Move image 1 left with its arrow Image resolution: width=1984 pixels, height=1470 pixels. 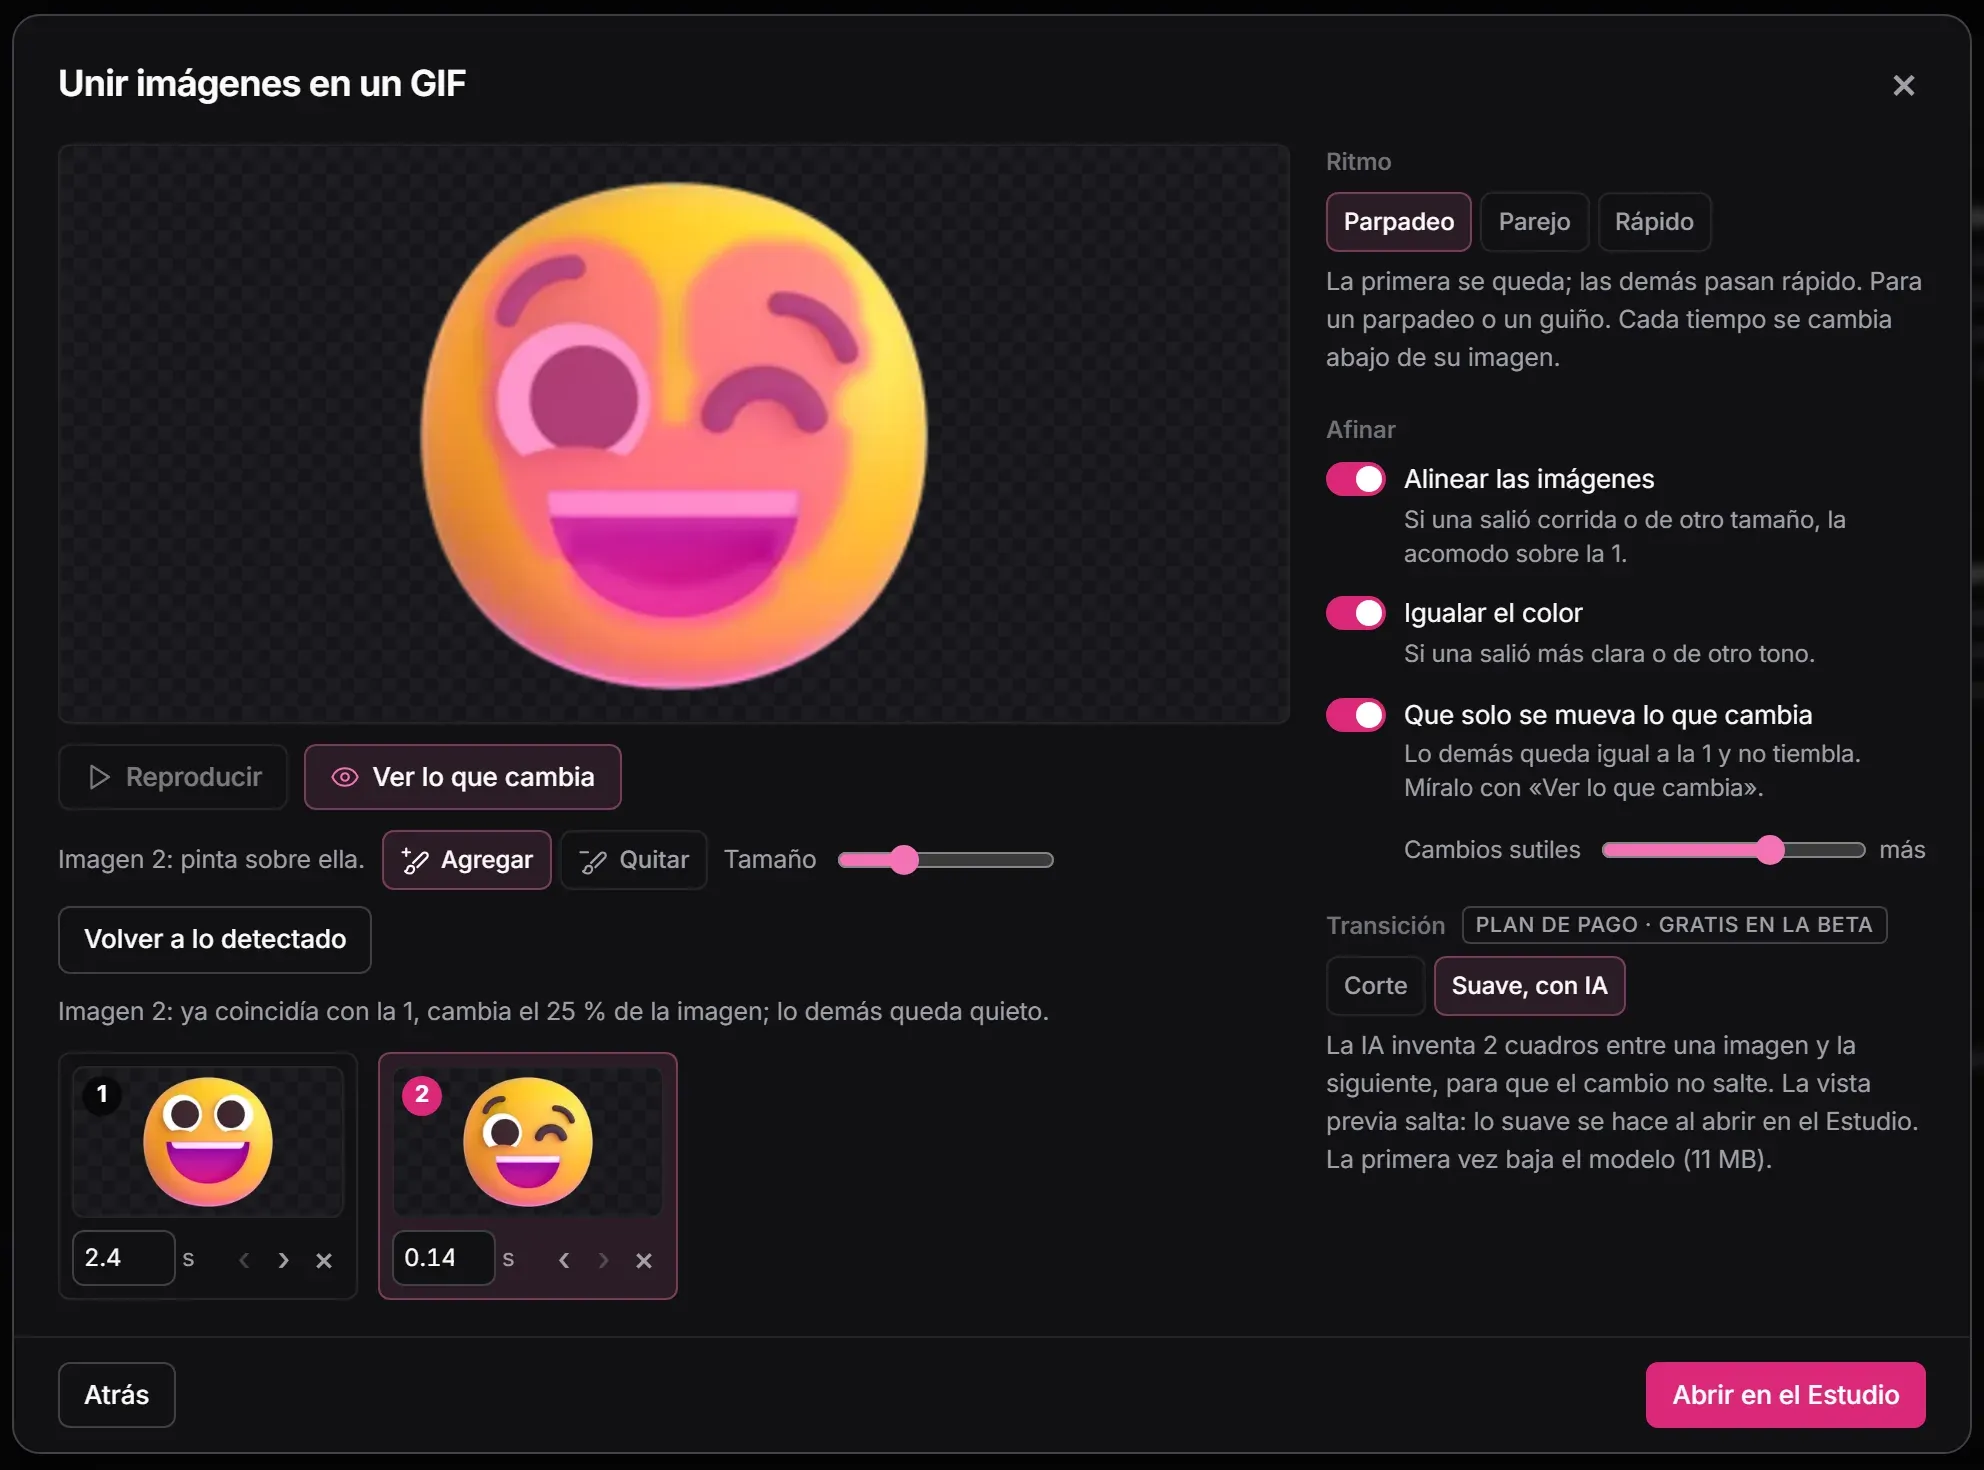pos(244,1260)
